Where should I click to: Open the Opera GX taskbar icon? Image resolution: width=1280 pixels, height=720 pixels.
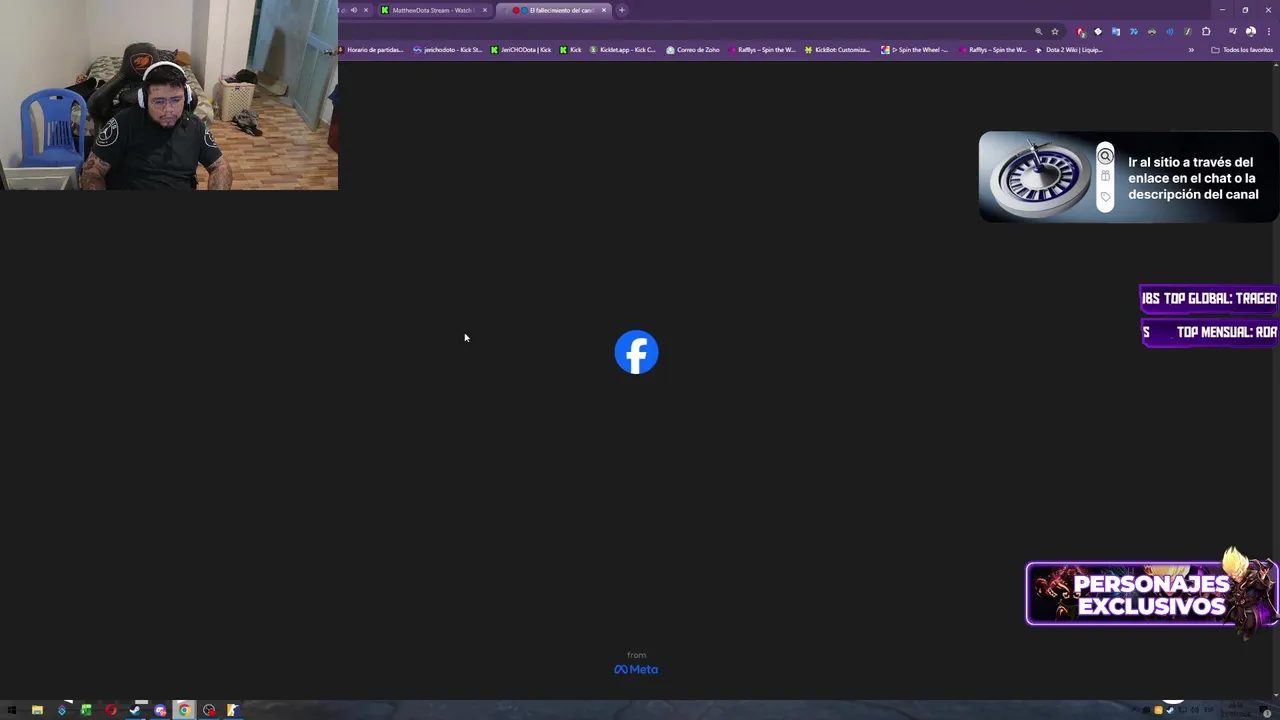pyautogui.click(x=111, y=710)
